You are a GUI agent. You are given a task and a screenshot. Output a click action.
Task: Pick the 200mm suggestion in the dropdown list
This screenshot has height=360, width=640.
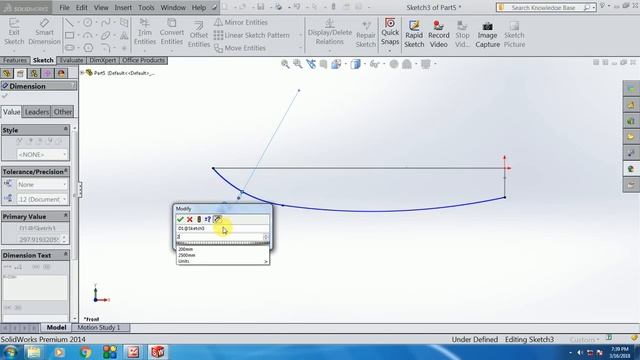click(x=186, y=249)
